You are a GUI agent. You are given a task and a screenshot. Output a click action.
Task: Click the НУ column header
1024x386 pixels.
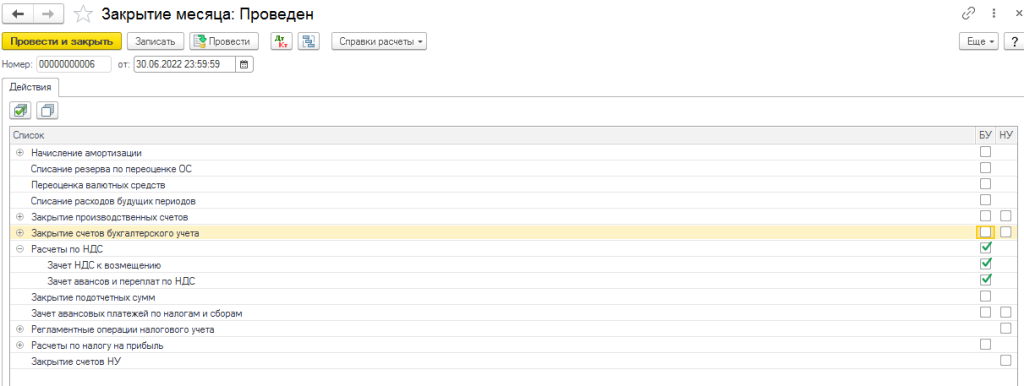pos(1006,136)
